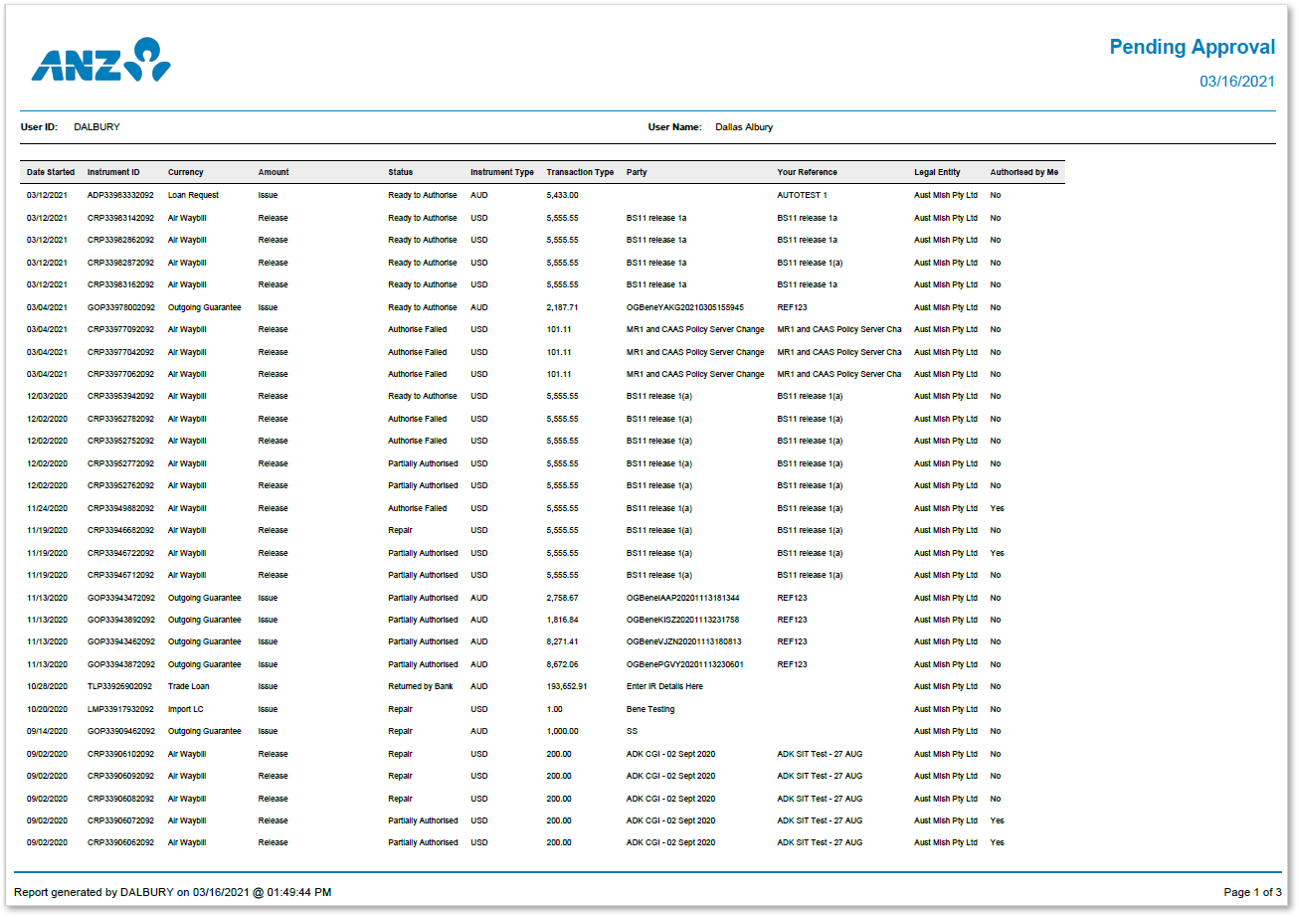
Task: Click the Pending Approval report title
Action: (x=1192, y=47)
